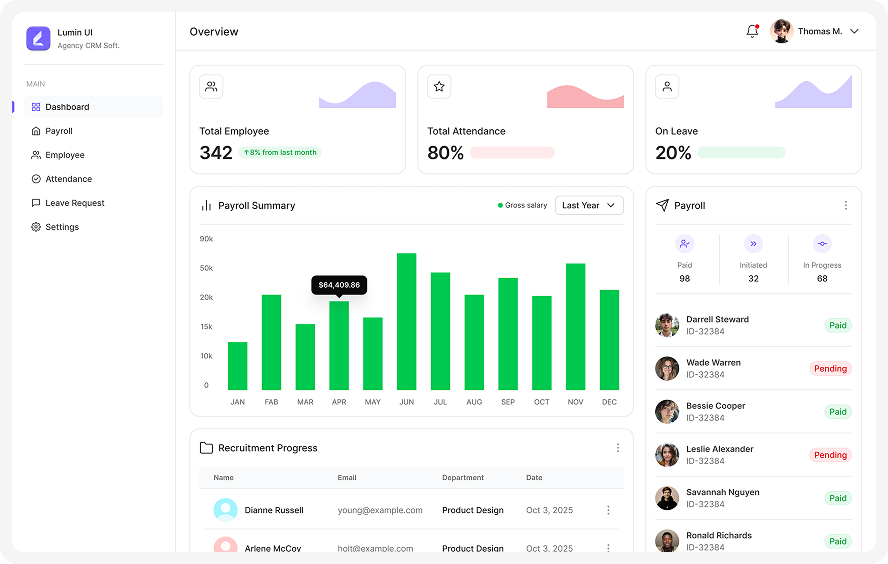Click the In Progress icon in Payroll

822,243
